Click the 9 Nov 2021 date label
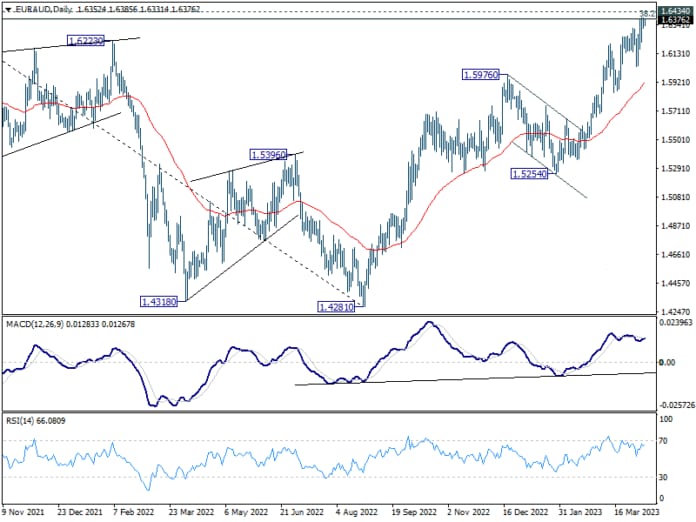This screenshot has width=696, height=522. [24, 512]
